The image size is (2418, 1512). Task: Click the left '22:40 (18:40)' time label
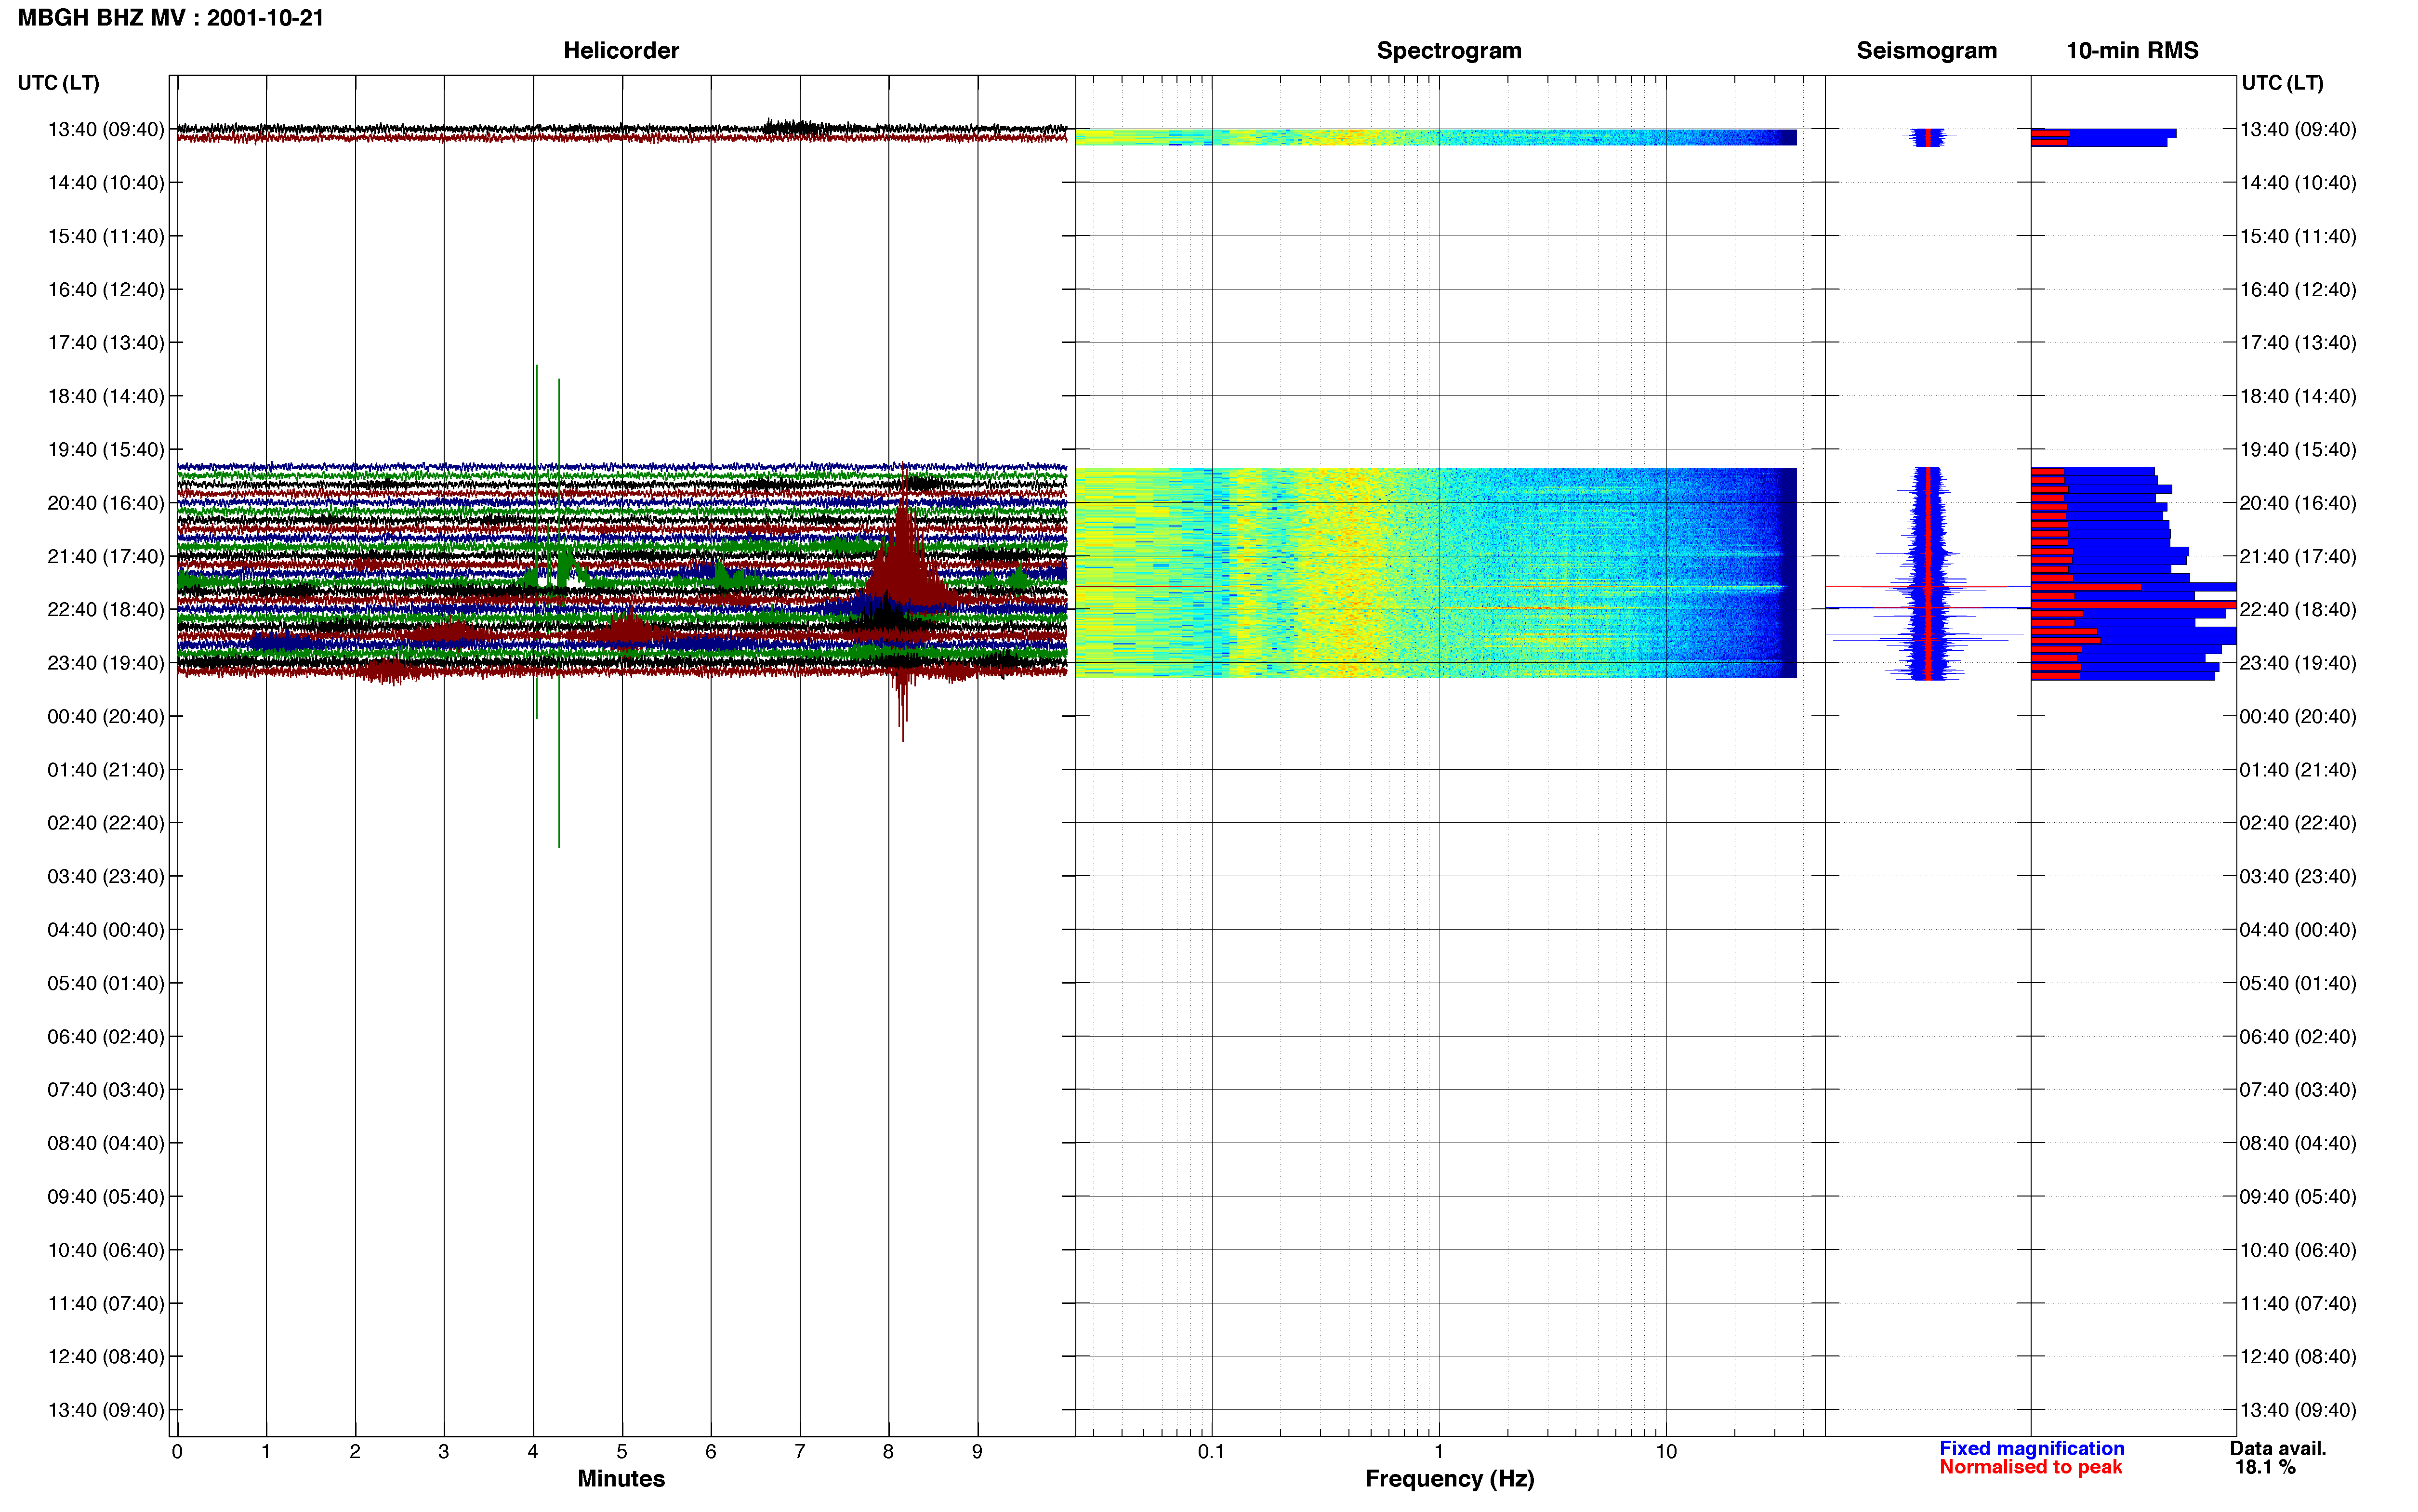tap(106, 610)
